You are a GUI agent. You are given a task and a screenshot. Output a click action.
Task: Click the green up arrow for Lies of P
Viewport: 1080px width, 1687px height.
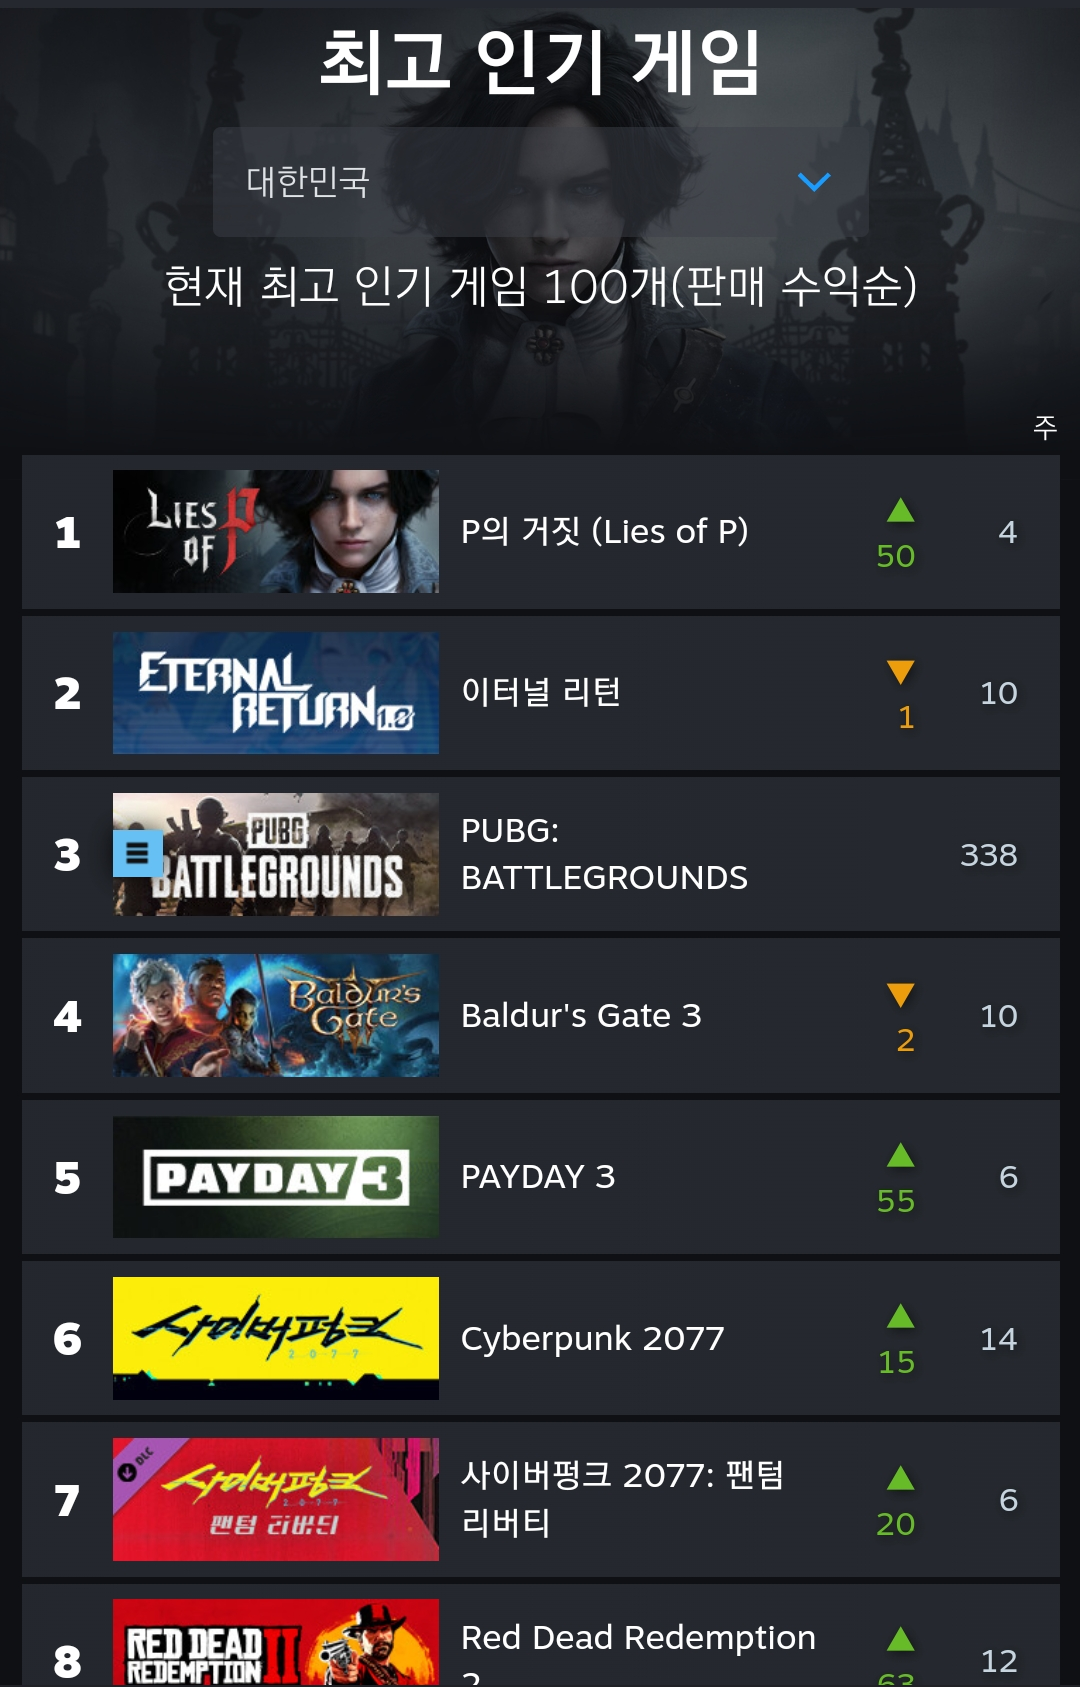[x=900, y=510]
